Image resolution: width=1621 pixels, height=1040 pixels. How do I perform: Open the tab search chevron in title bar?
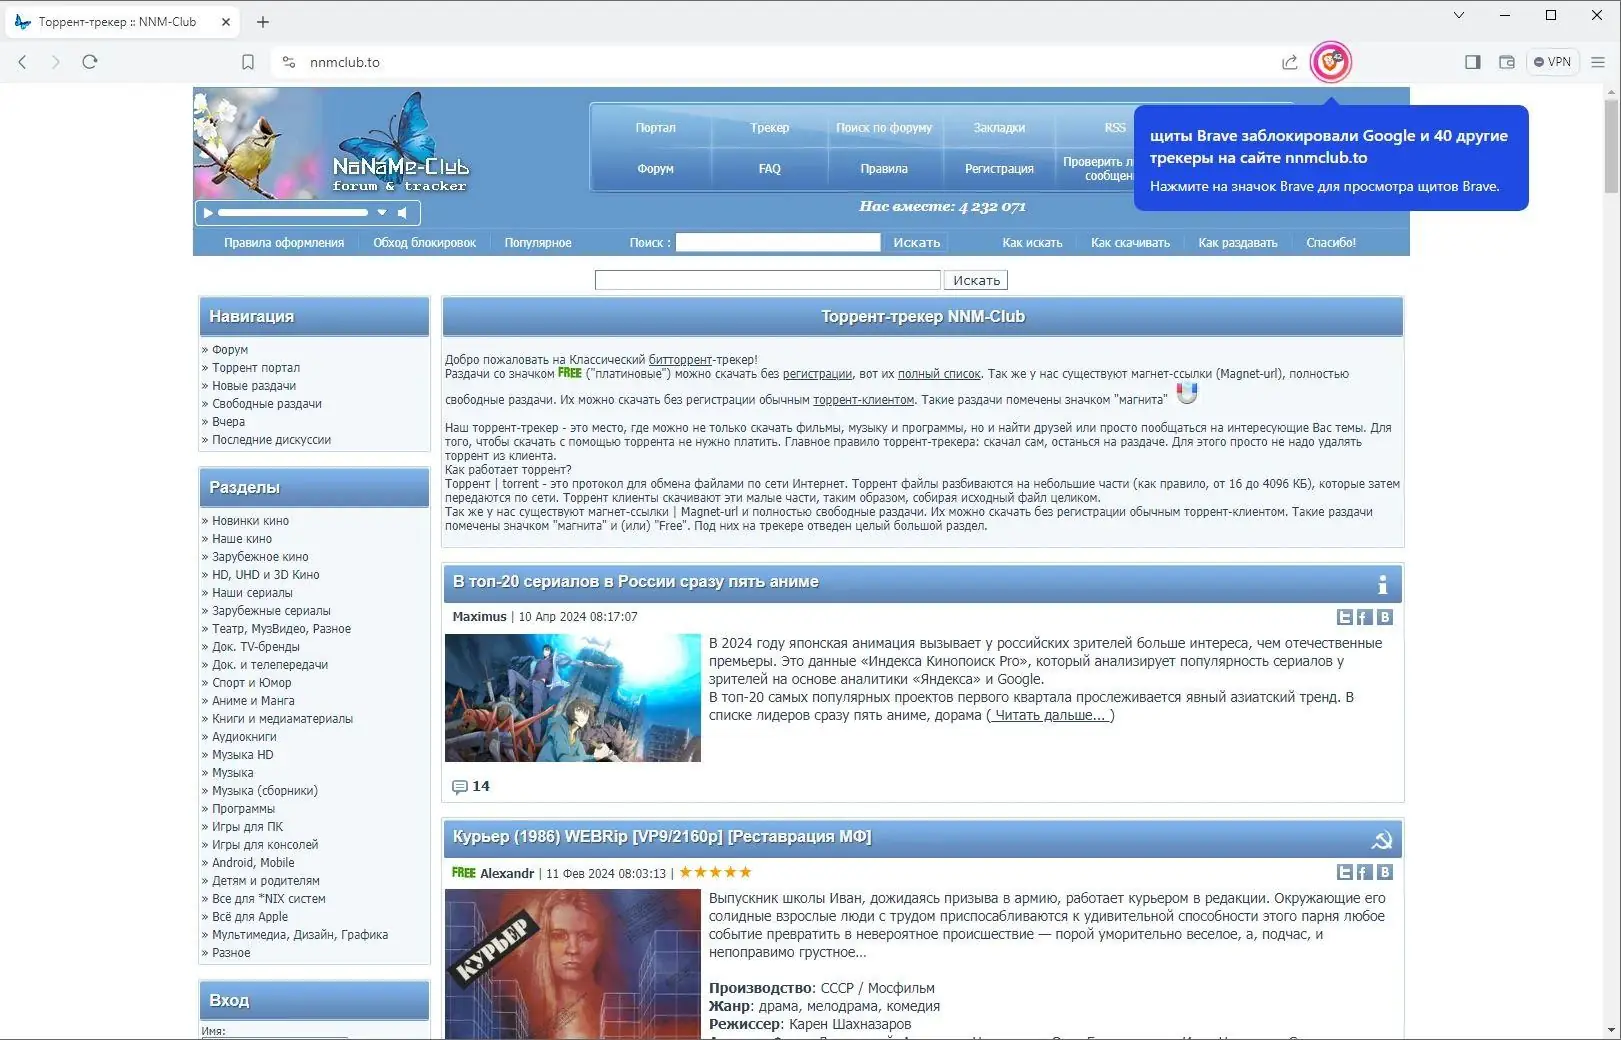coord(1458,15)
